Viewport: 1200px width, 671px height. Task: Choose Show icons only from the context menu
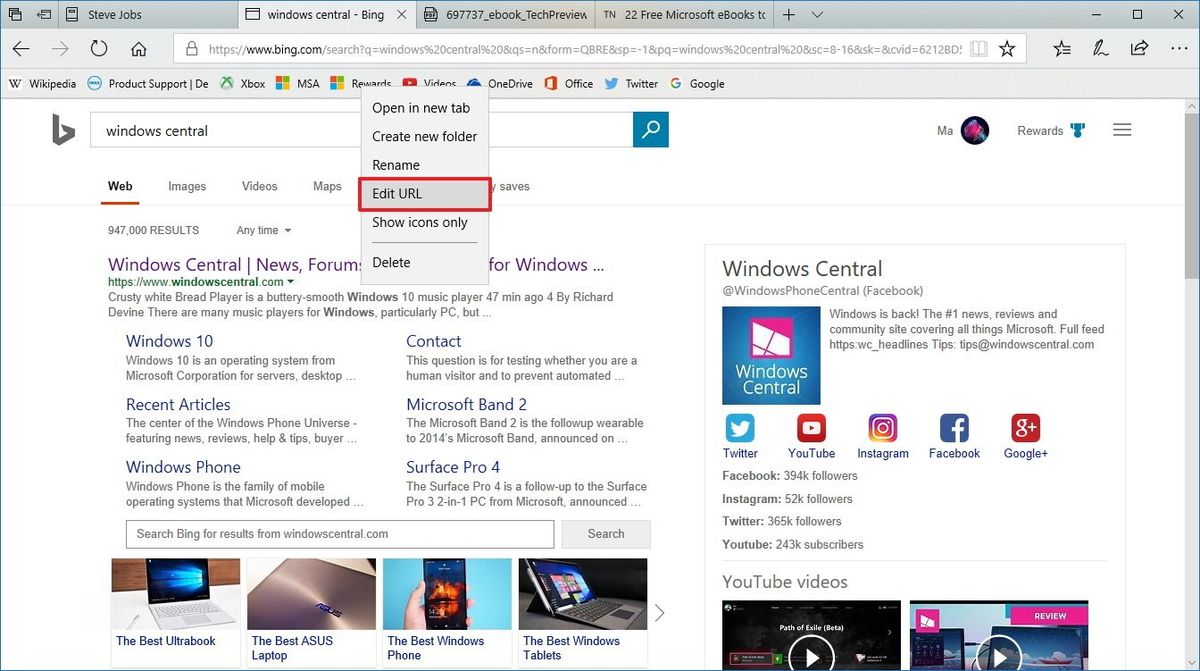(x=420, y=223)
